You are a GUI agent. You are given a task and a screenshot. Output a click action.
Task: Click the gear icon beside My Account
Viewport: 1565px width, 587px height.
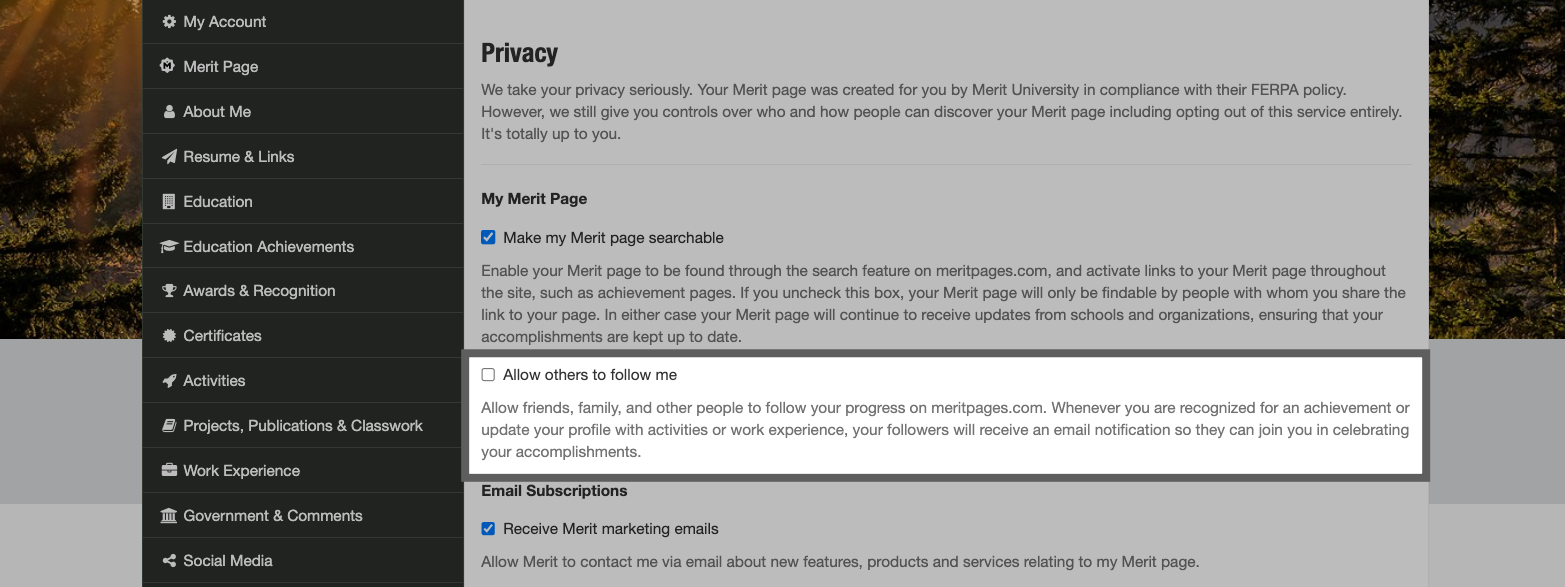point(168,22)
